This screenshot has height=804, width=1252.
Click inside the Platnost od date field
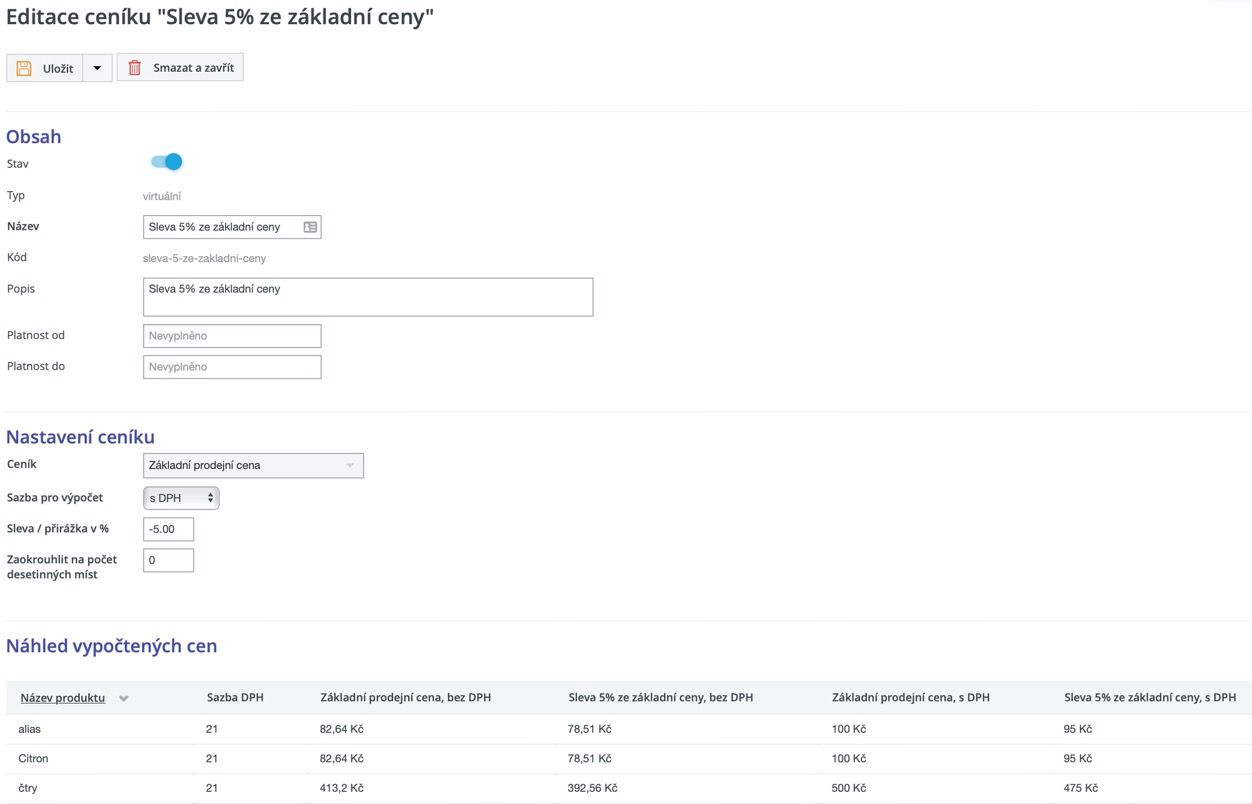pos(232,335)
